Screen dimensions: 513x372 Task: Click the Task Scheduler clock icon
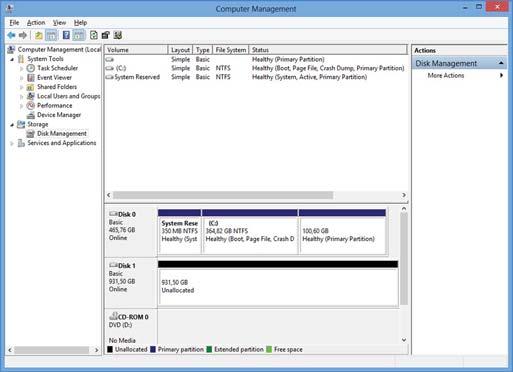coord(31,68)
